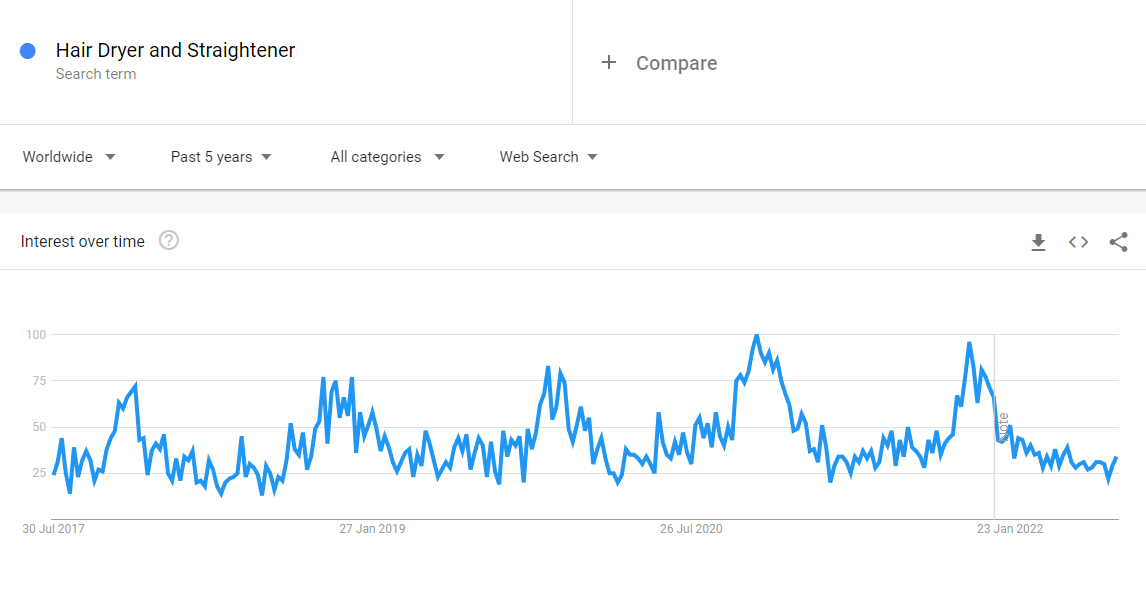Expand the Worldwide region dropdown
The width and height of the screenshot is (1146, 597).
coord(69,157)
